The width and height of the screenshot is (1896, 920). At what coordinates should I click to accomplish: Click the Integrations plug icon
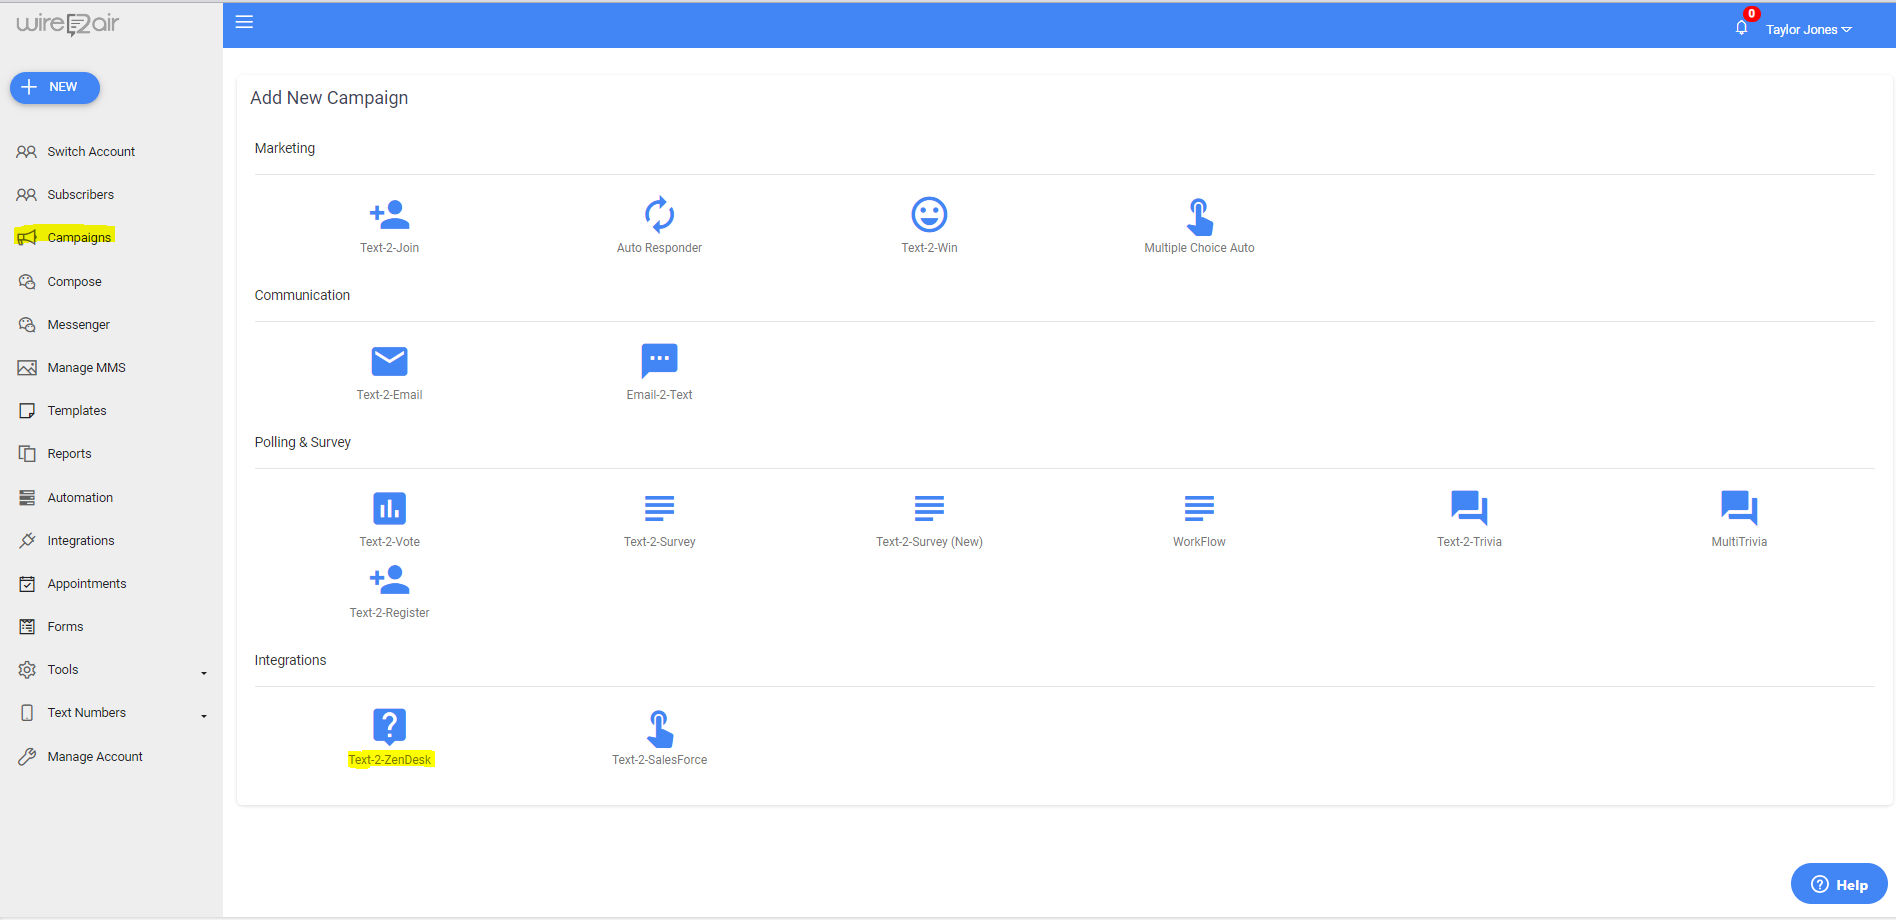click(x=27, y=541)
